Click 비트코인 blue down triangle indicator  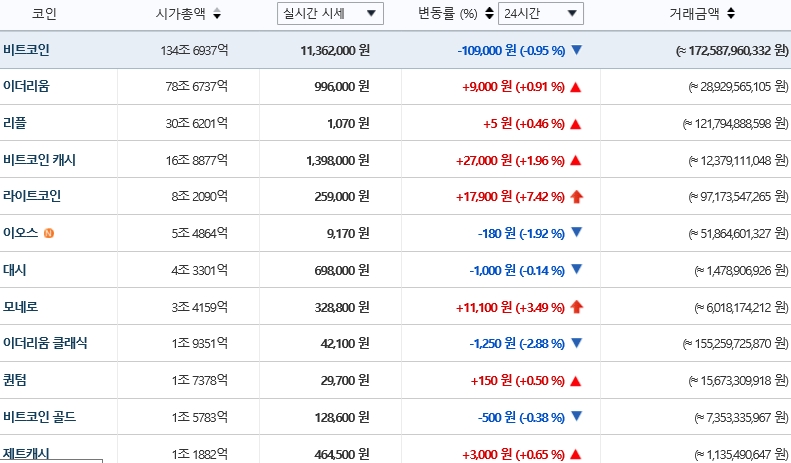coord(576,49)
